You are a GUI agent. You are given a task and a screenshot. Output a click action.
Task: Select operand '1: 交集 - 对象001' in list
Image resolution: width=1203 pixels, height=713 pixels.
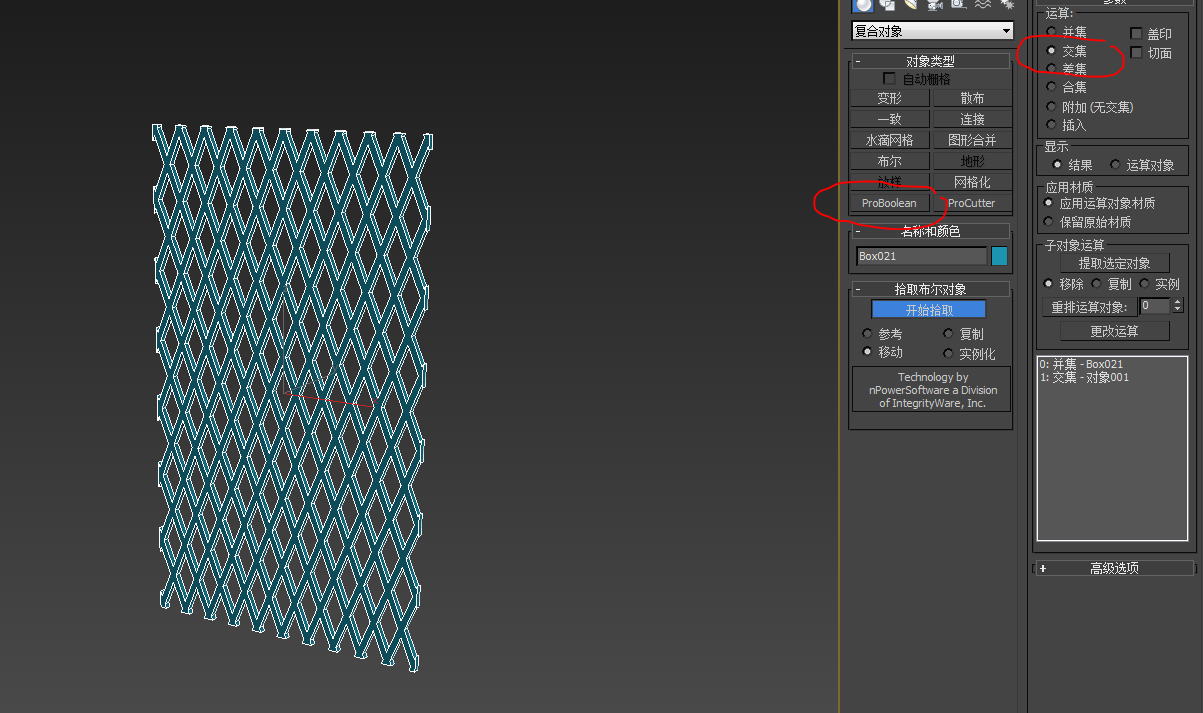click(1084, 378)
